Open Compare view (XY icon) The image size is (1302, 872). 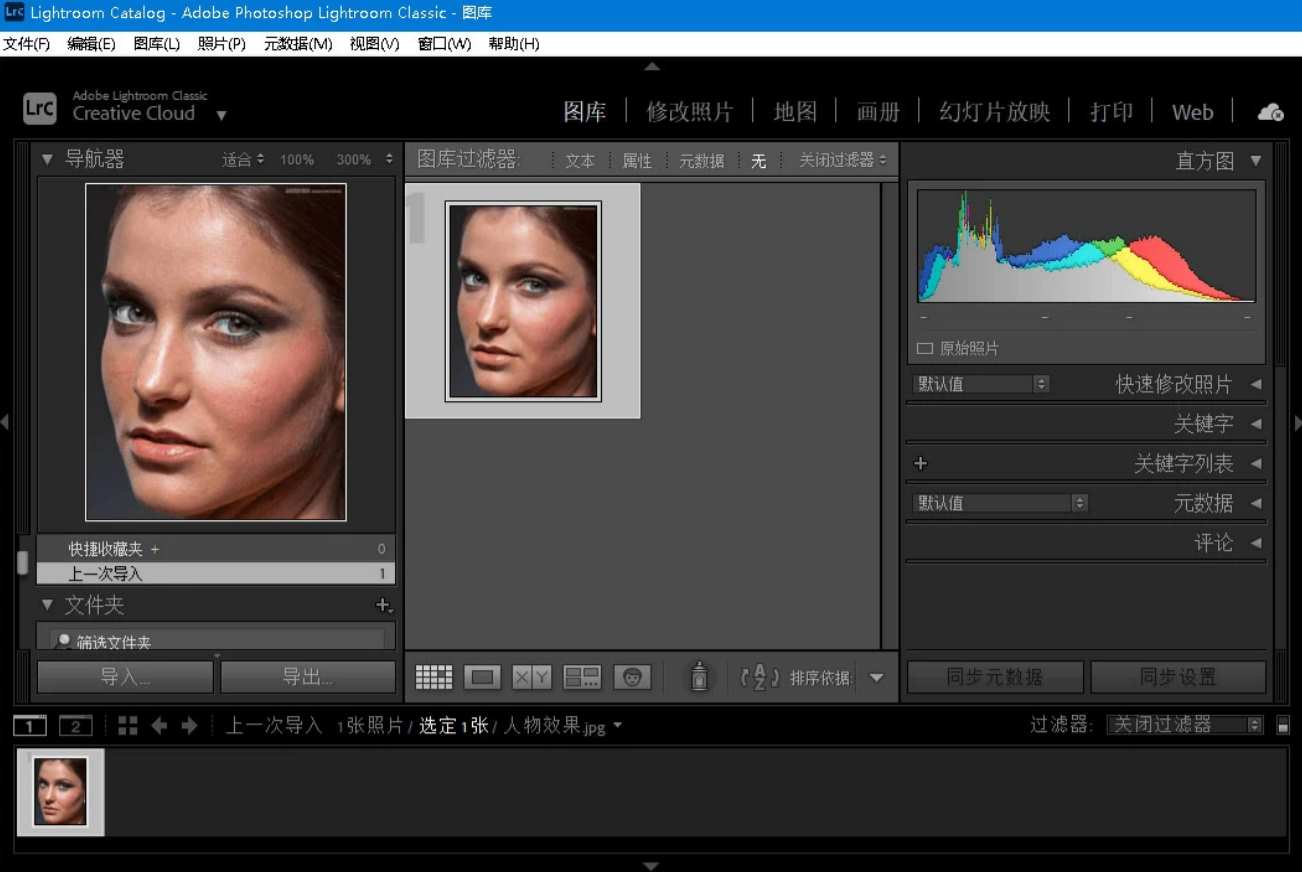pos(531,677)
